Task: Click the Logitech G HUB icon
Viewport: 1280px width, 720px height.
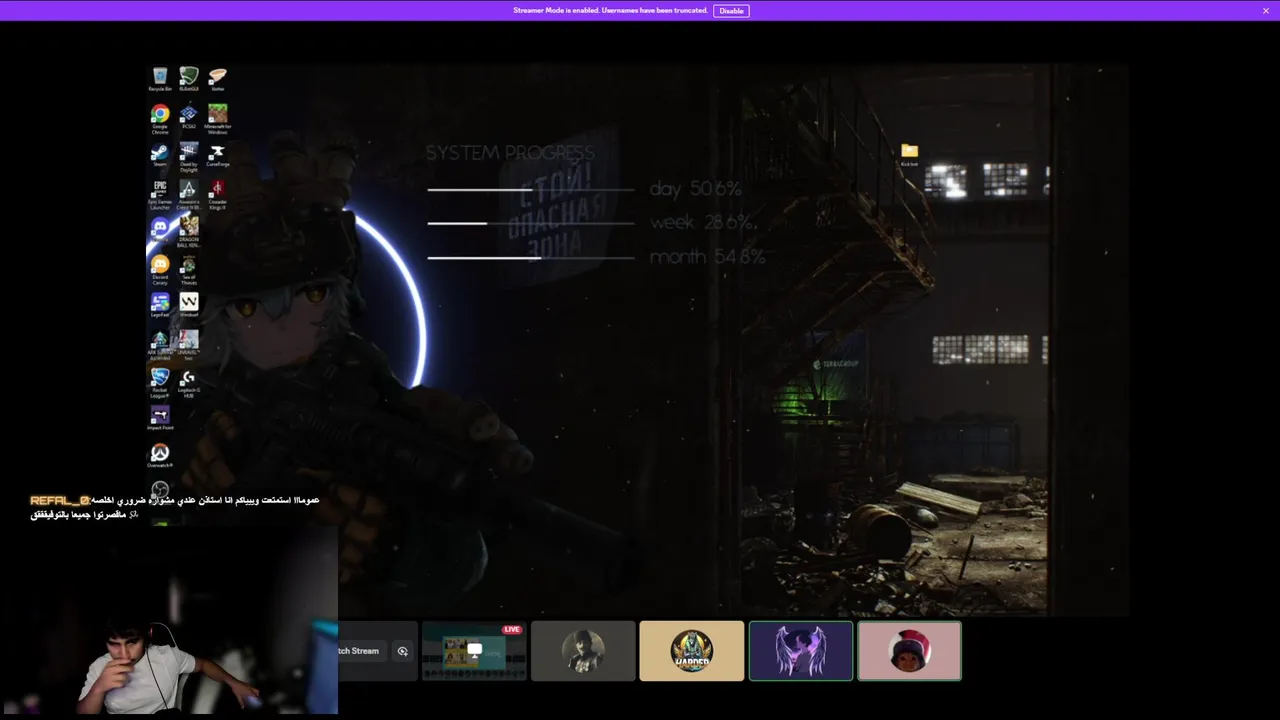Action: (189, 383)
